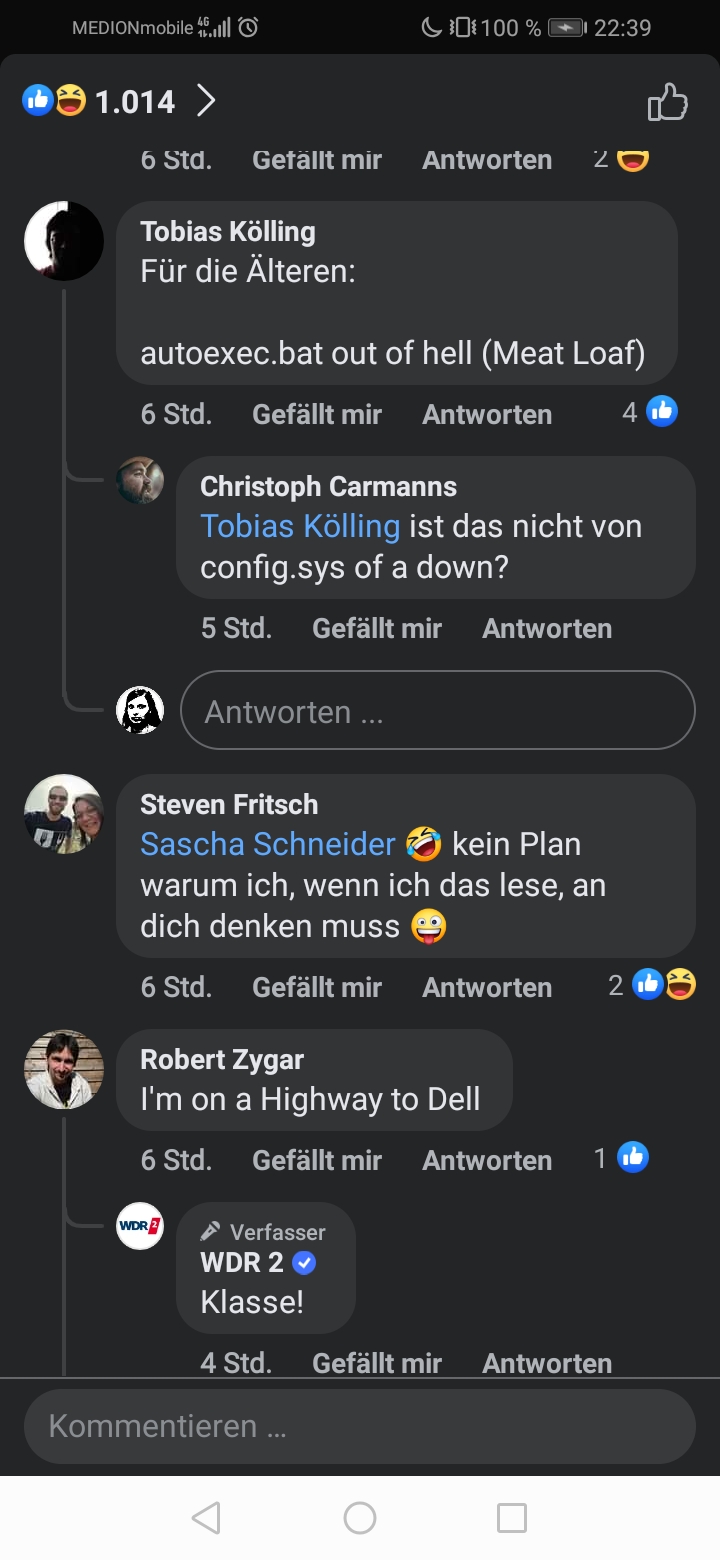The width and height of the screenshot is (720, 1560).
Task: Tap Robert Zygar's avatar
Action: [x=64, y=1069]
